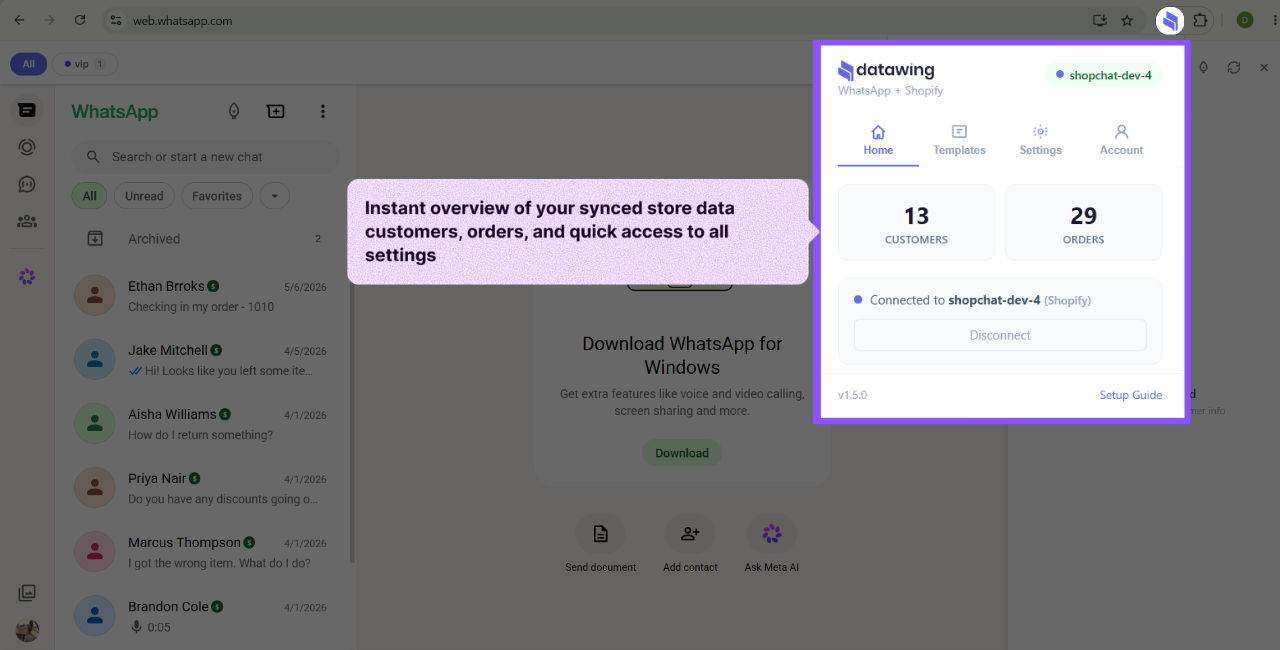Image resolution: width=1280 pixels, height=650 pixels.
Task: View site information icon in the address bar
Action: tap(115, 20)
